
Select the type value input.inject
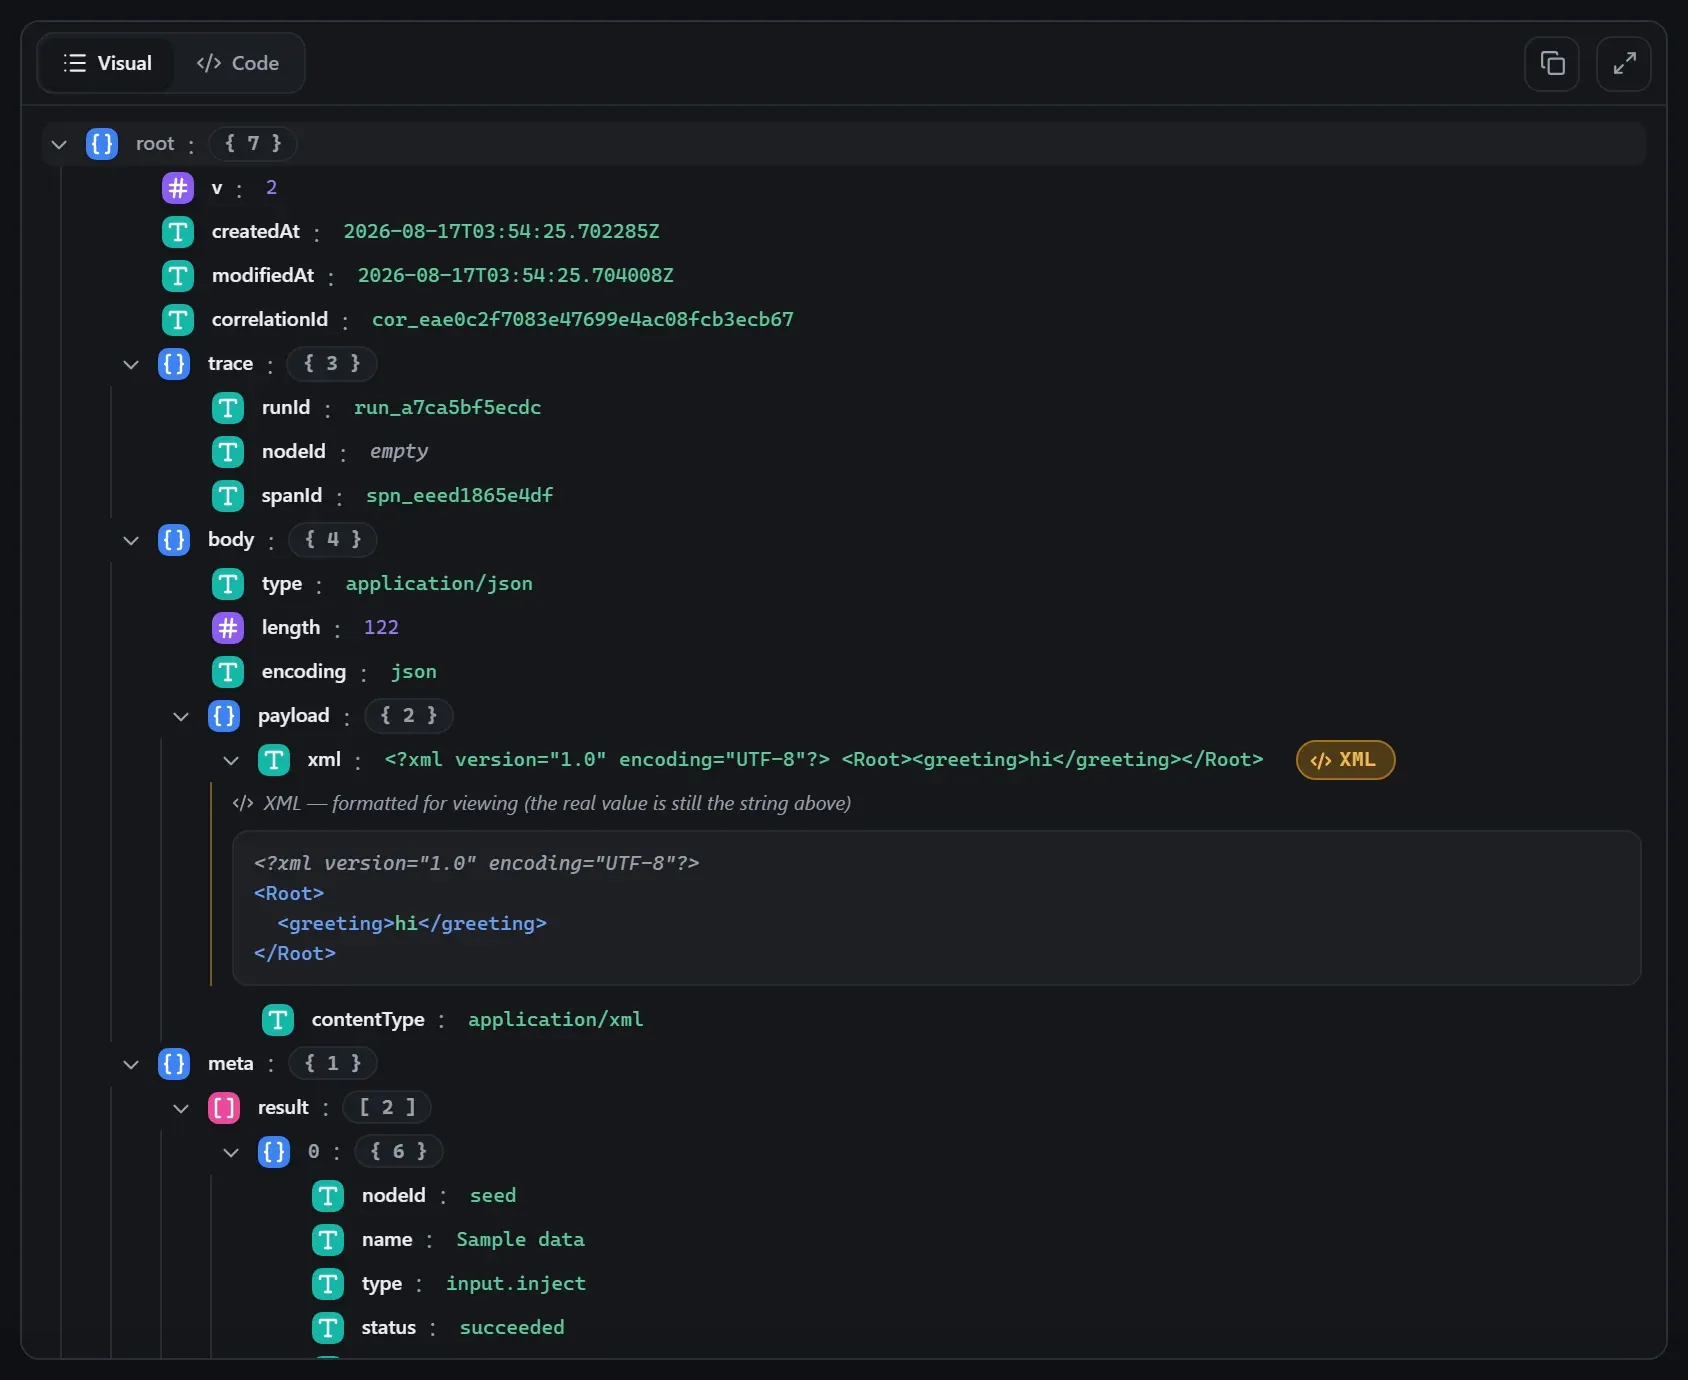click(516, 1284)
